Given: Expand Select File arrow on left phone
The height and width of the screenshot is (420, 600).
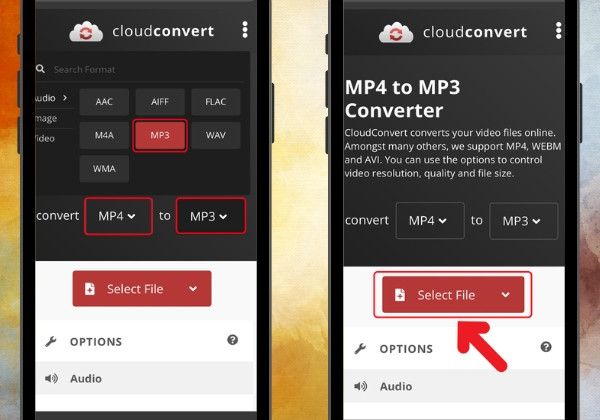Looking at the screenshot, I should tap(193, 289).
